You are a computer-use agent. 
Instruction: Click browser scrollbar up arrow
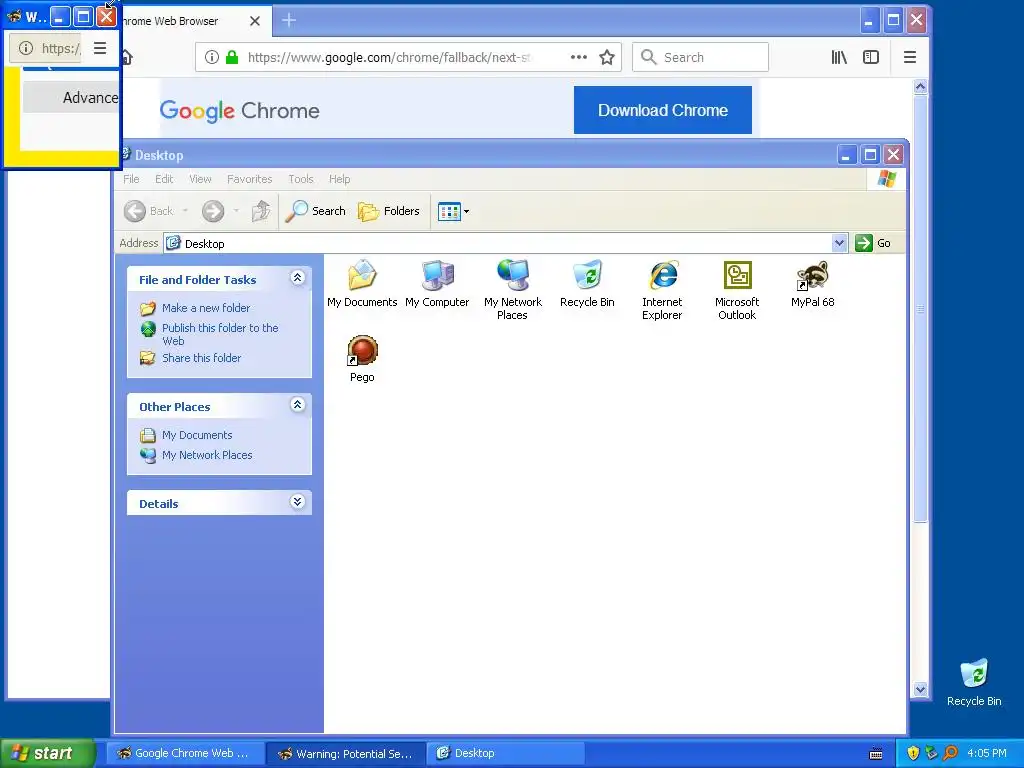click(x=920, y=86)
